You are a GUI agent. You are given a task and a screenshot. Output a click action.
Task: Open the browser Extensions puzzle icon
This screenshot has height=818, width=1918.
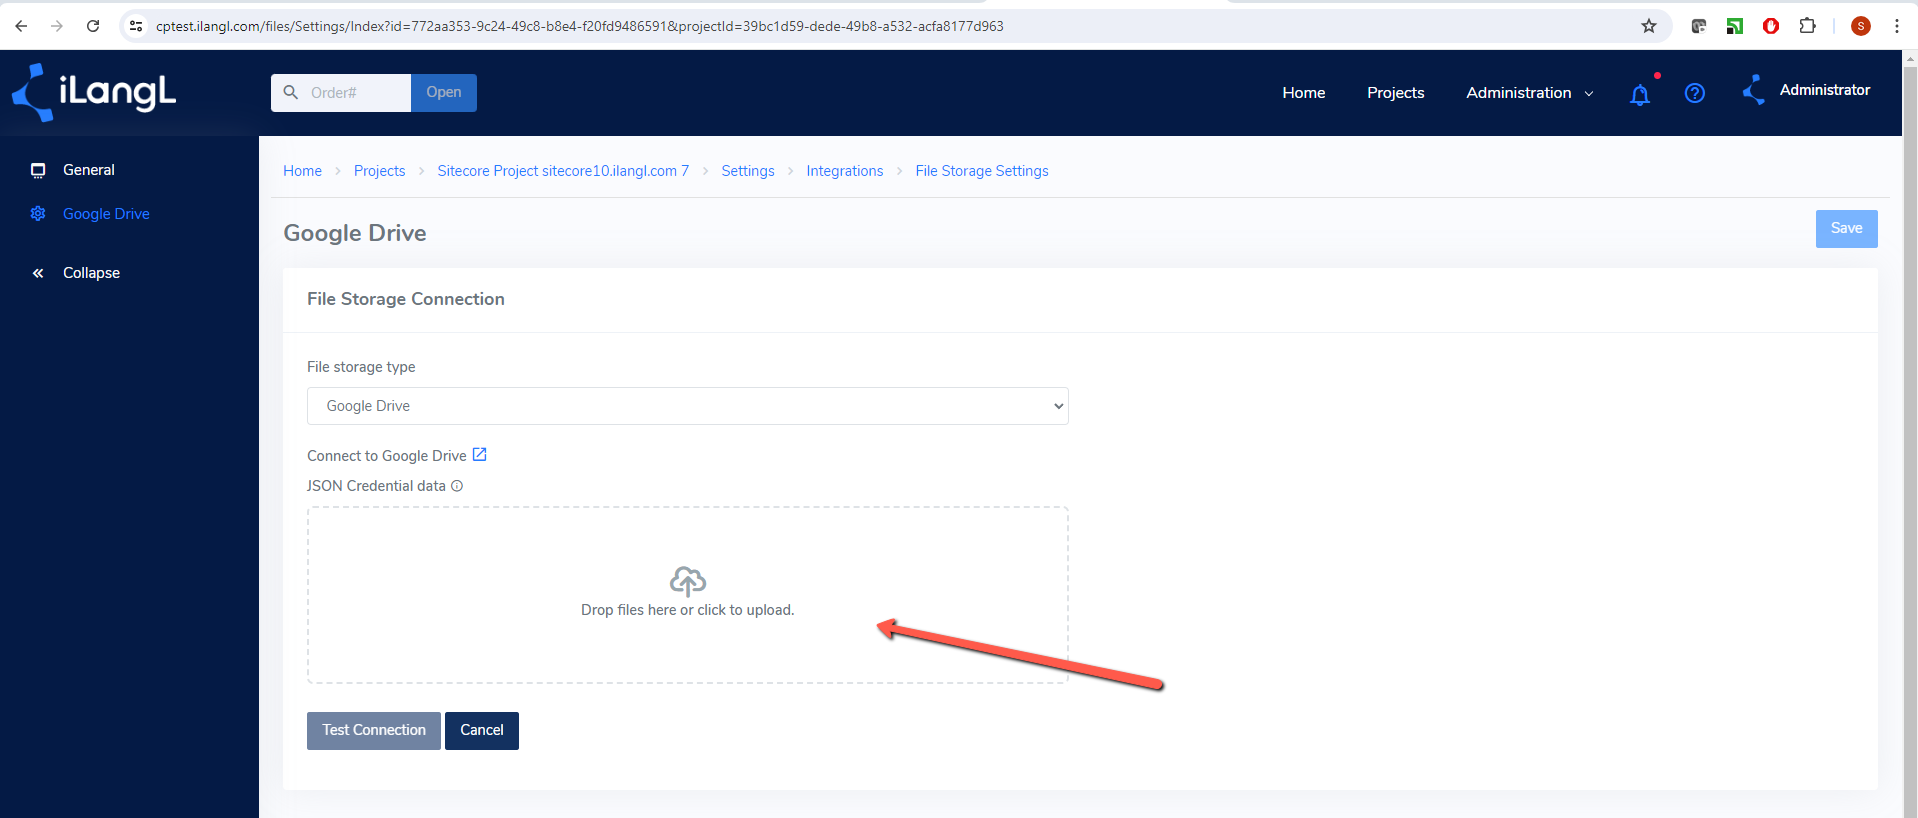1807,26
